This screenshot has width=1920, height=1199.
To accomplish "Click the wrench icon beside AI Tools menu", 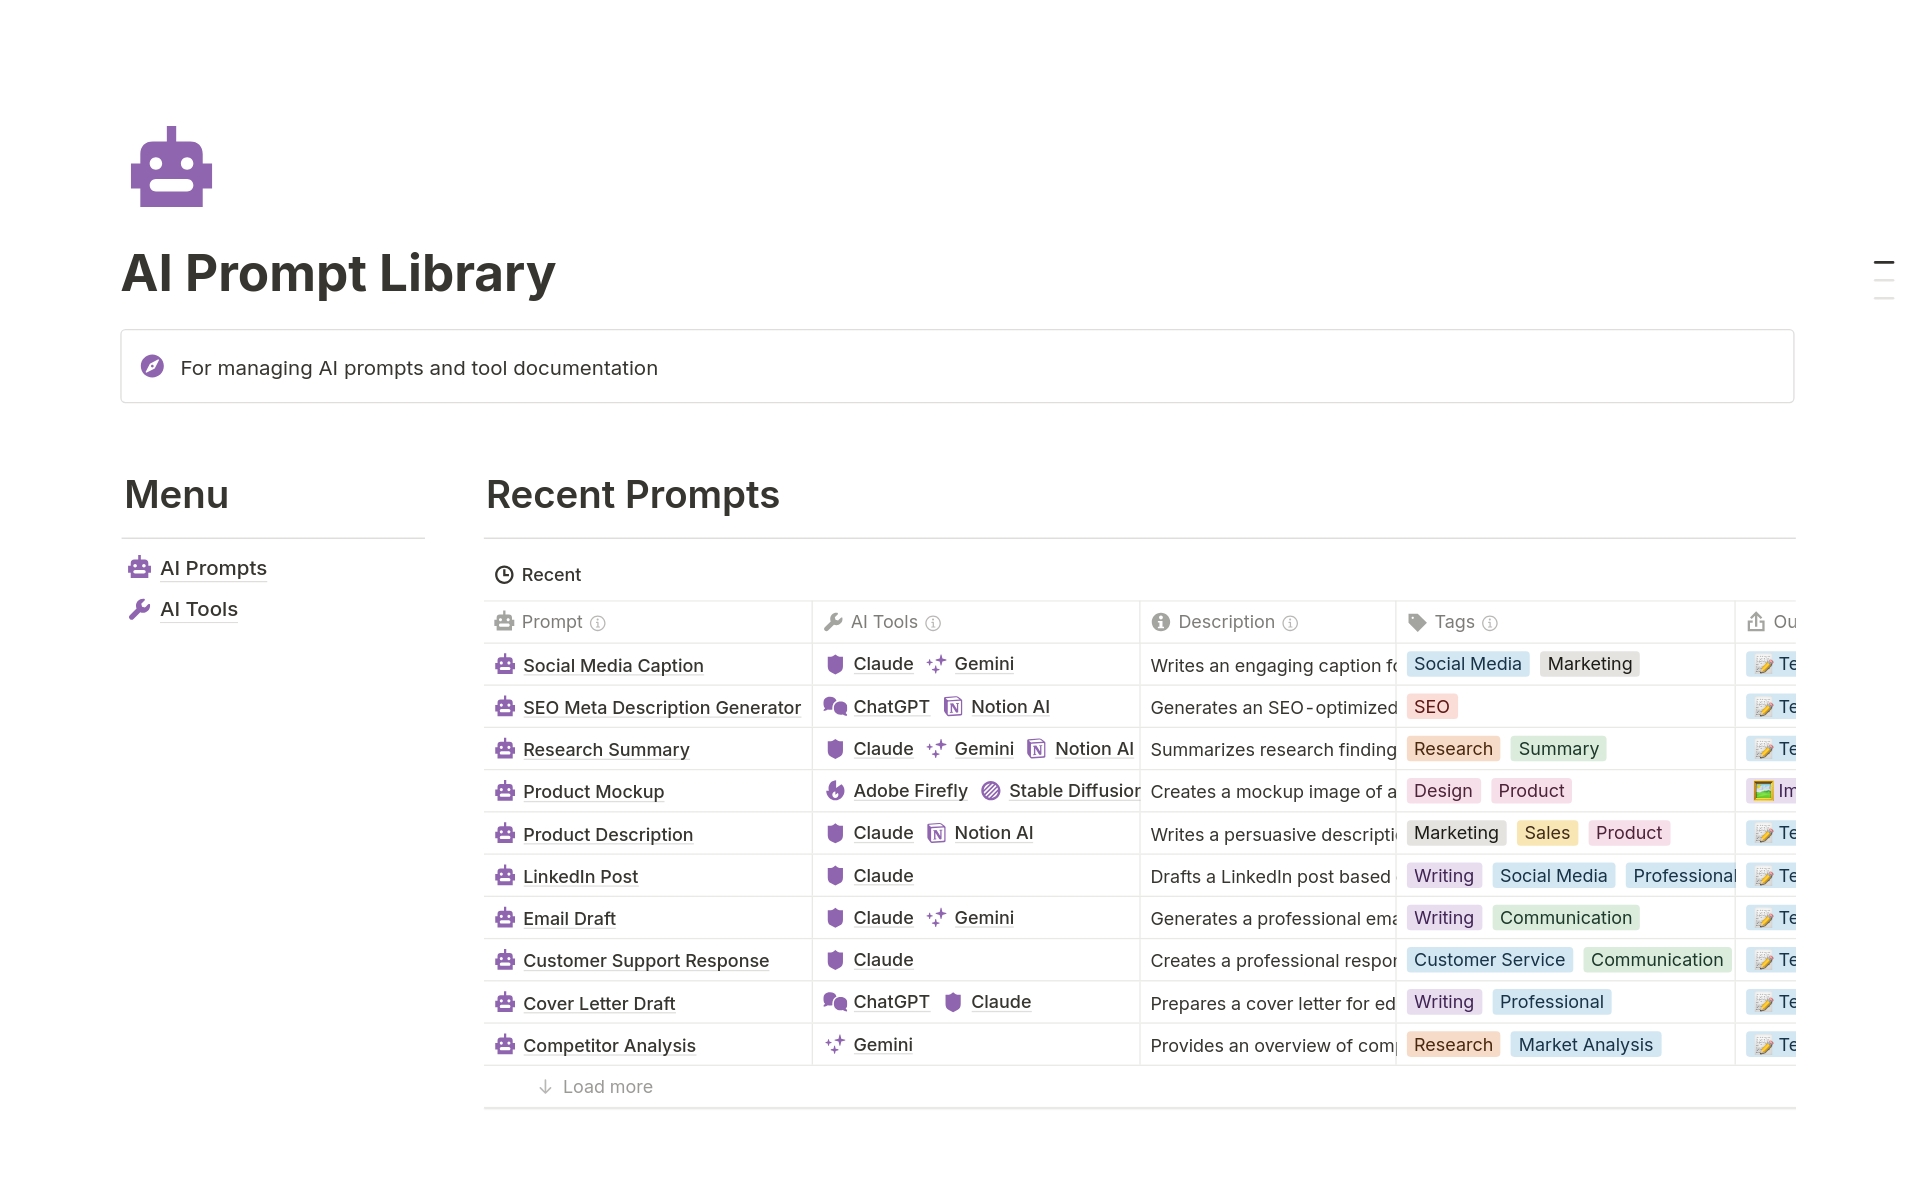I will pyautogui.click(x=139, y=609).
